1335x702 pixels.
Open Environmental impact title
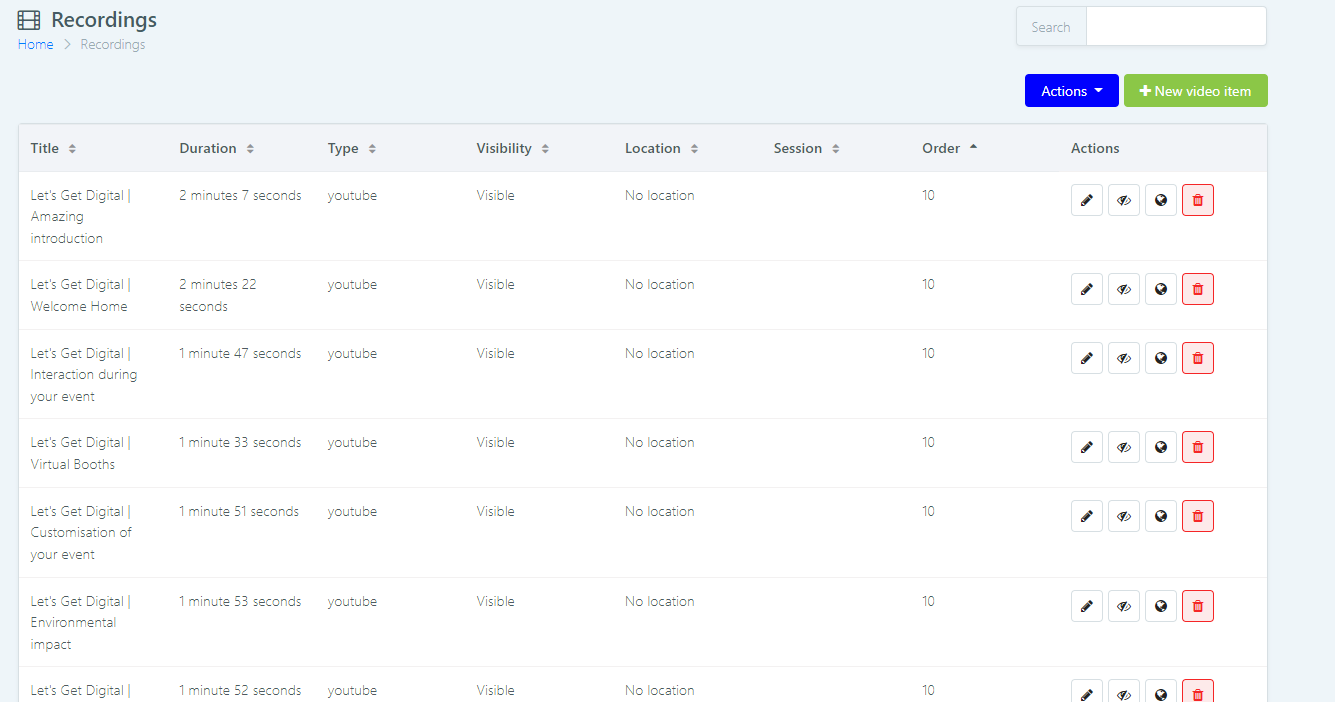(80, 623)
